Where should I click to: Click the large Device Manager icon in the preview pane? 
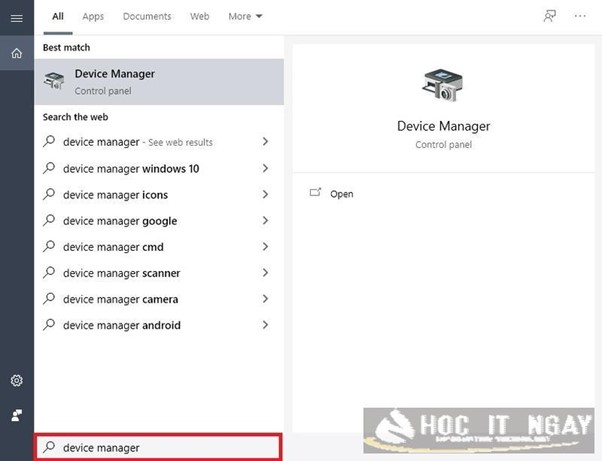coord(443,86)
